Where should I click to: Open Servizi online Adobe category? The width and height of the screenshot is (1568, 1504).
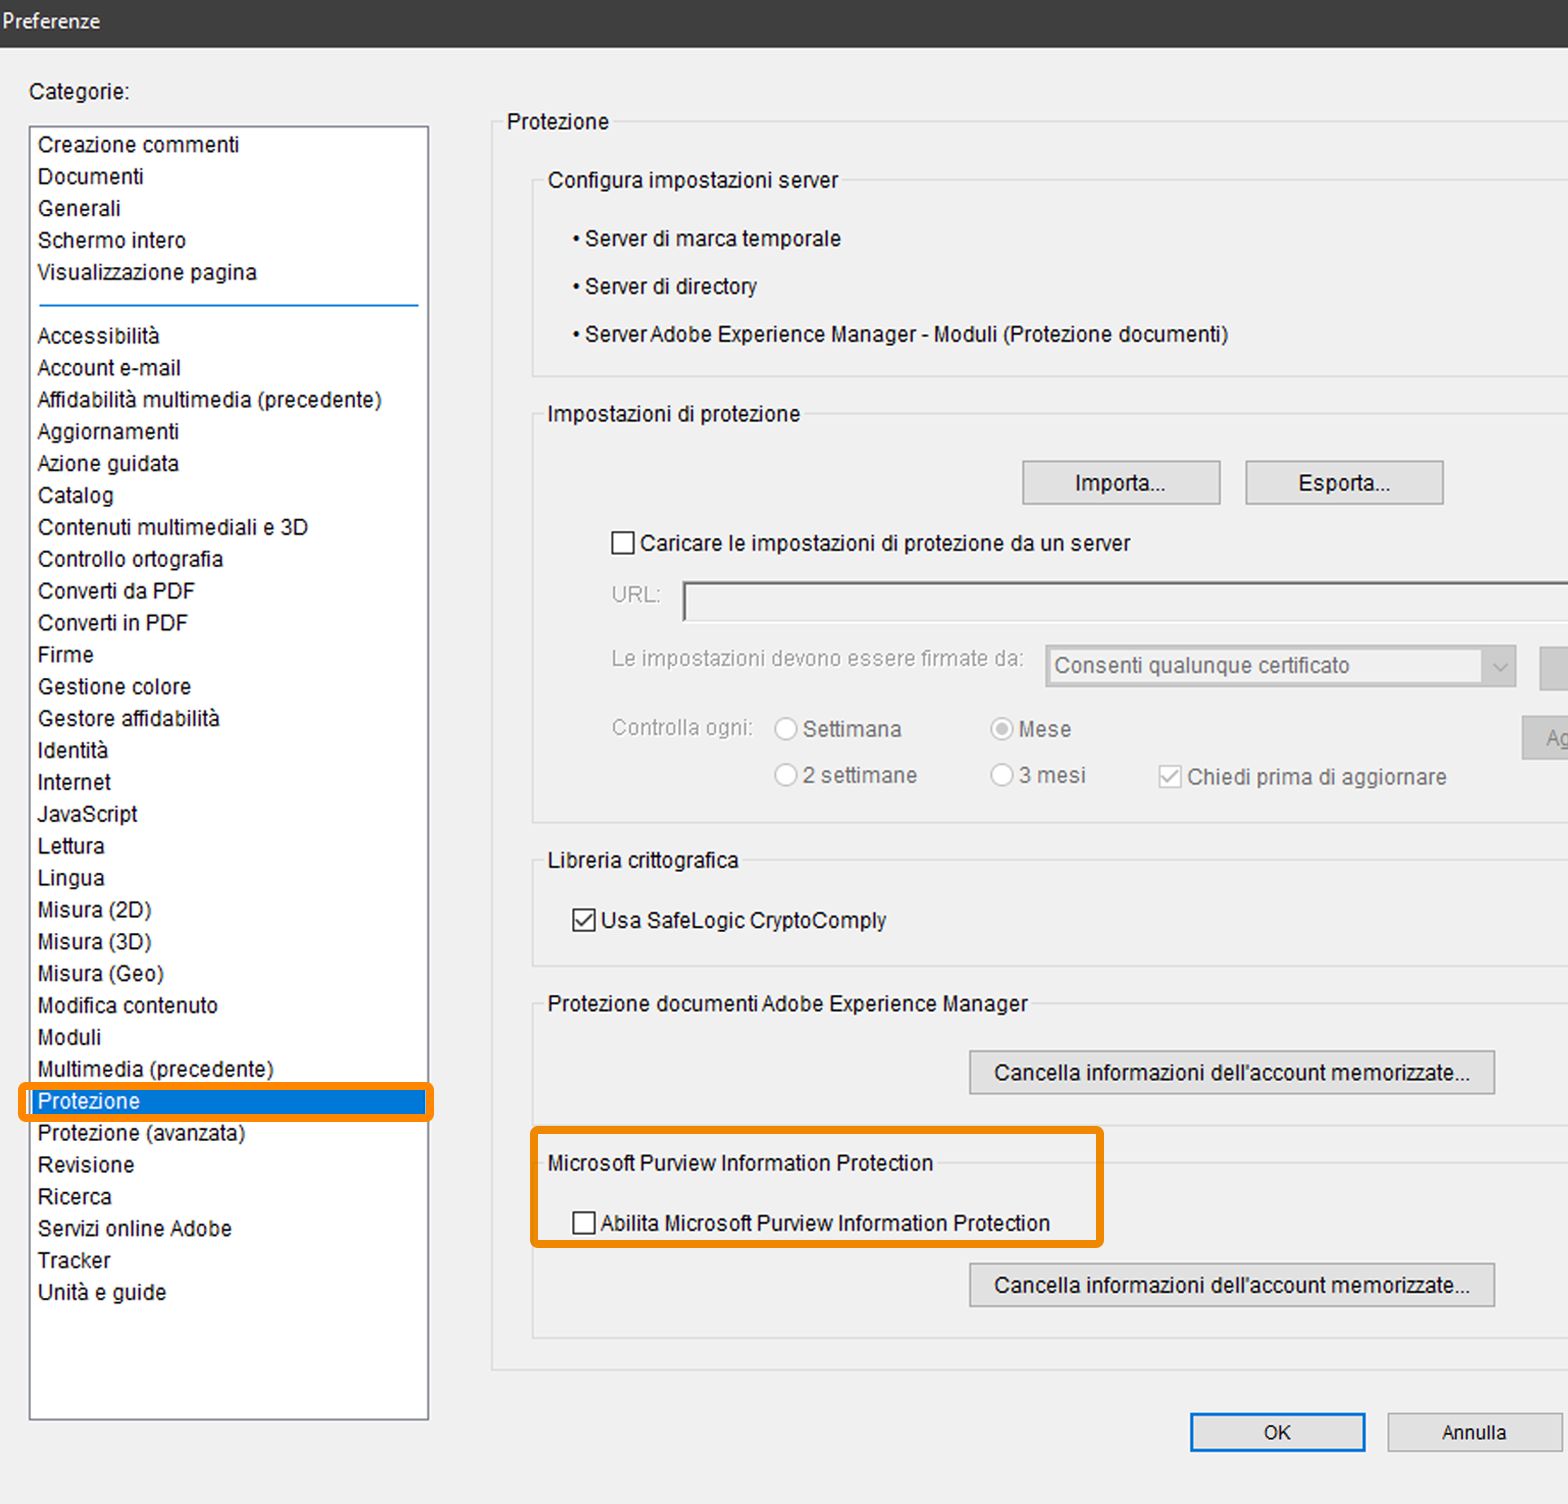point(135,1230)
